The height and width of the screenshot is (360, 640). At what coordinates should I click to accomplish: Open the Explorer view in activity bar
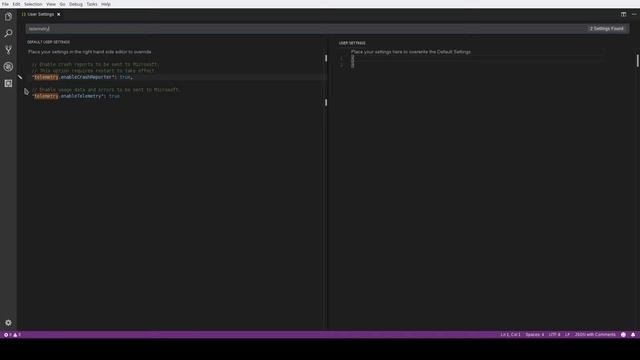pos(8,17)
